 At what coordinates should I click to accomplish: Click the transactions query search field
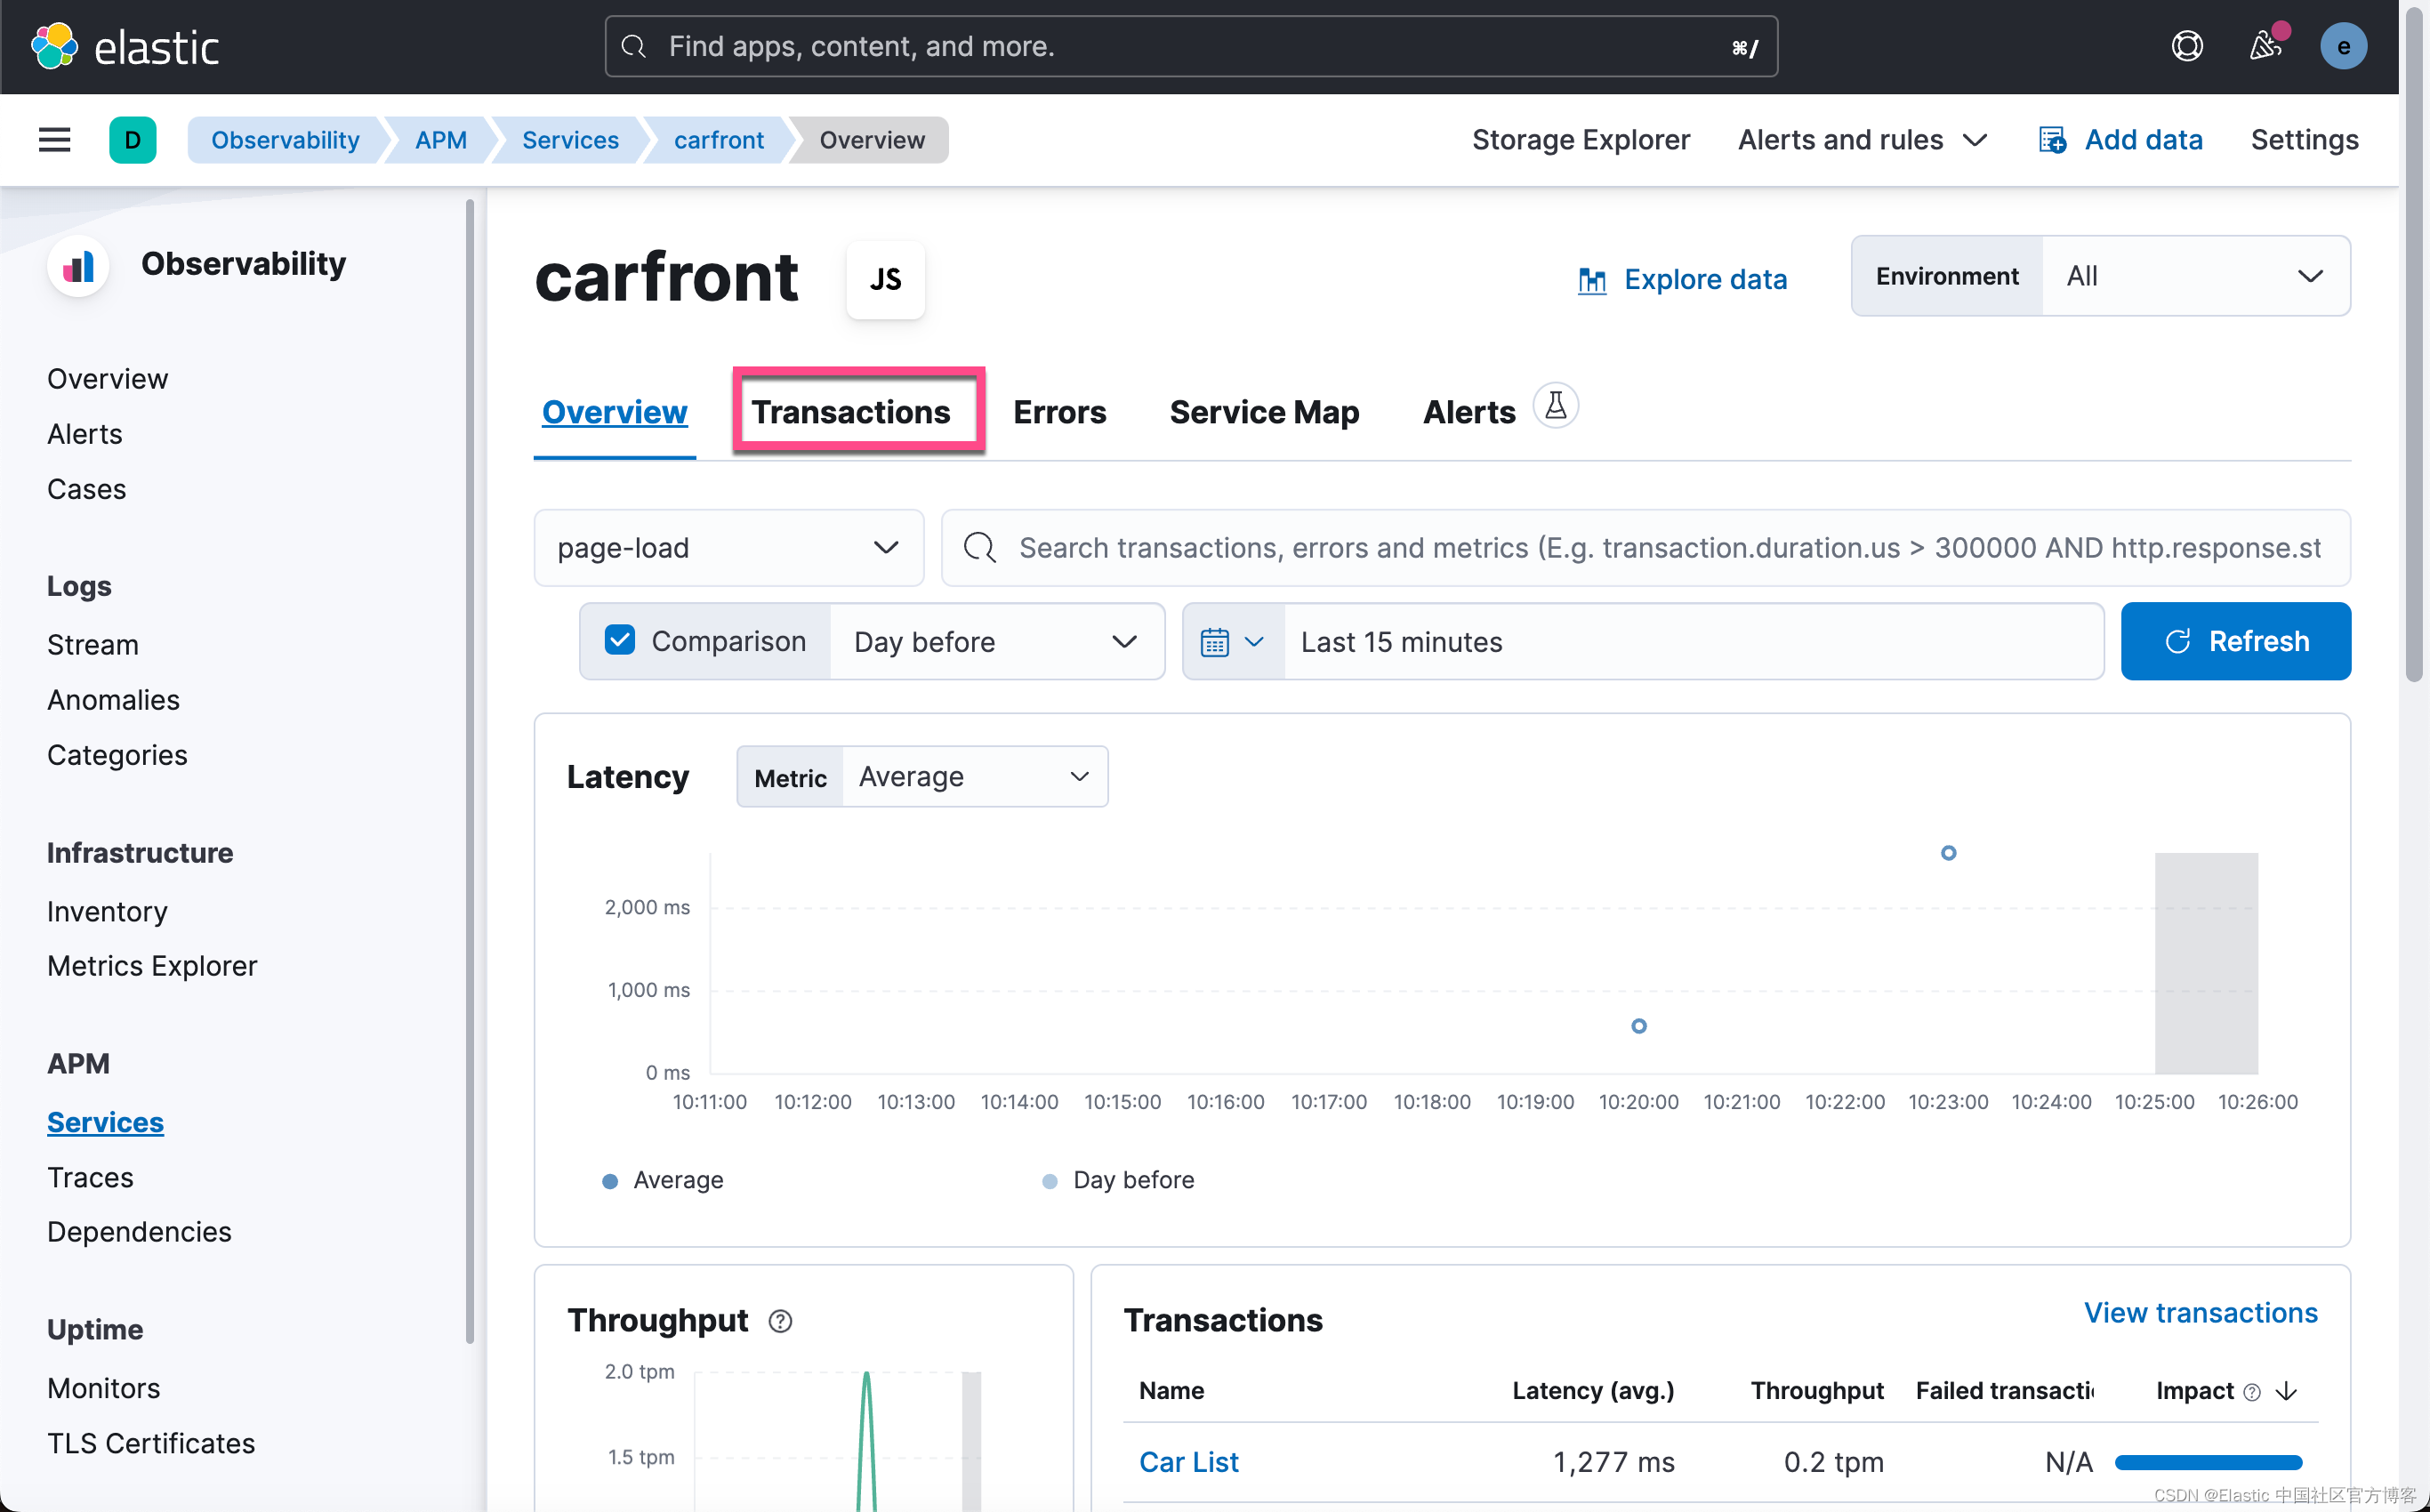click(1645, 548)
